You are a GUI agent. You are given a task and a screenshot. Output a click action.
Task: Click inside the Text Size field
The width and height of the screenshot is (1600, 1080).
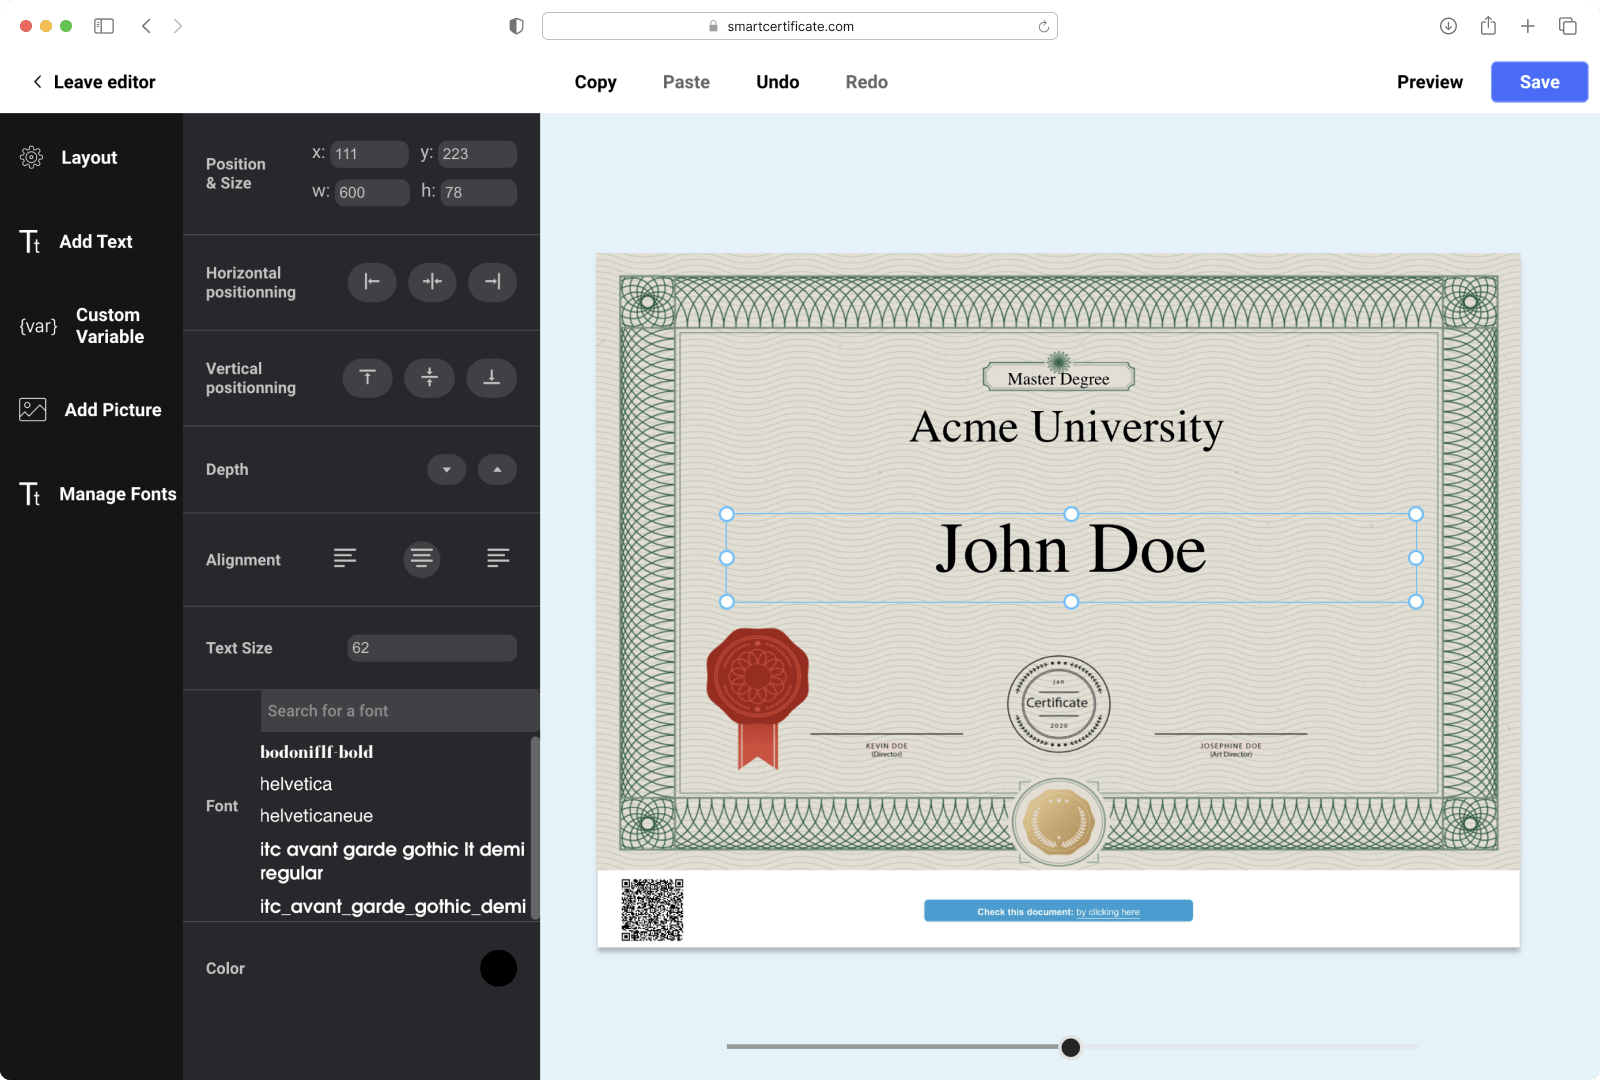pyautogui.click(x=430, y=648)
